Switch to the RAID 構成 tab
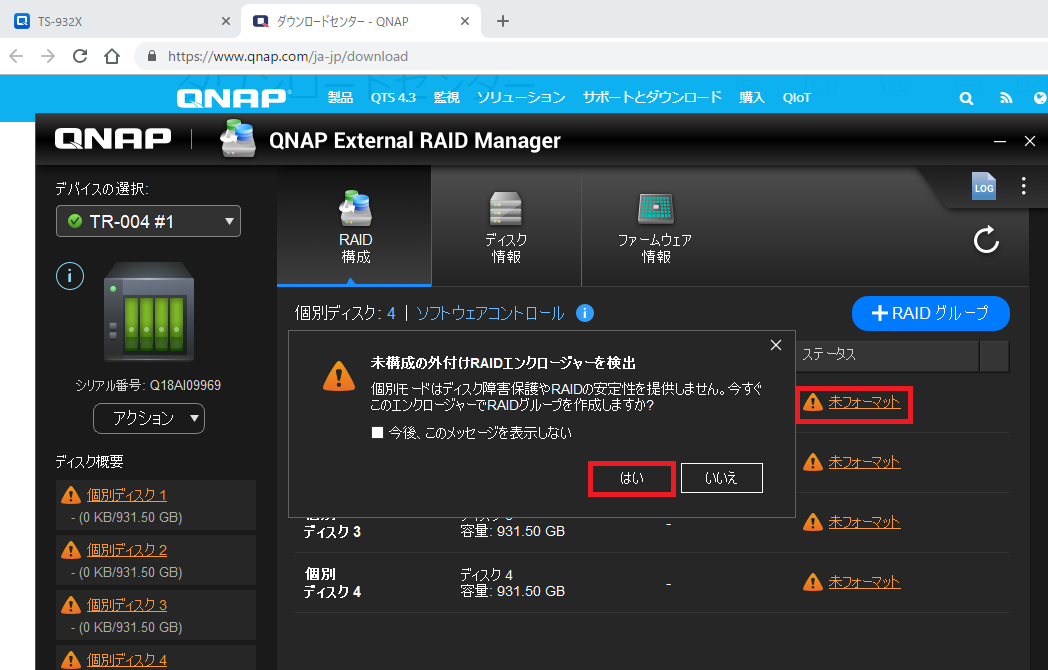This screenshot has height=670, width=1048. 355,227
